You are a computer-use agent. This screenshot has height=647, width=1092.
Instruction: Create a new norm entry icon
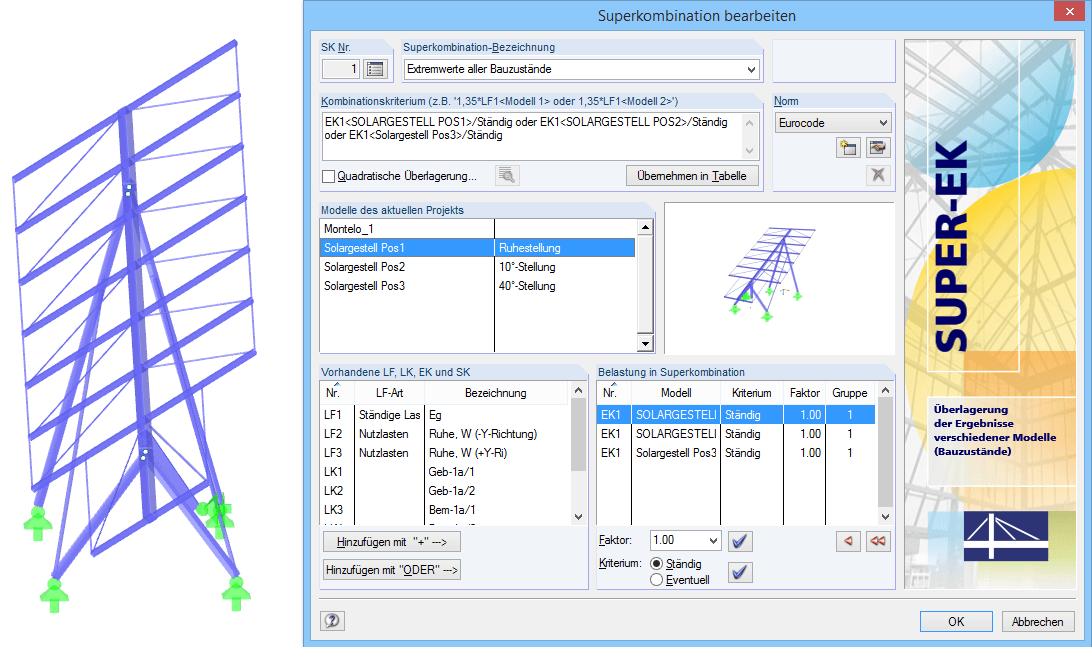[848, 148]
